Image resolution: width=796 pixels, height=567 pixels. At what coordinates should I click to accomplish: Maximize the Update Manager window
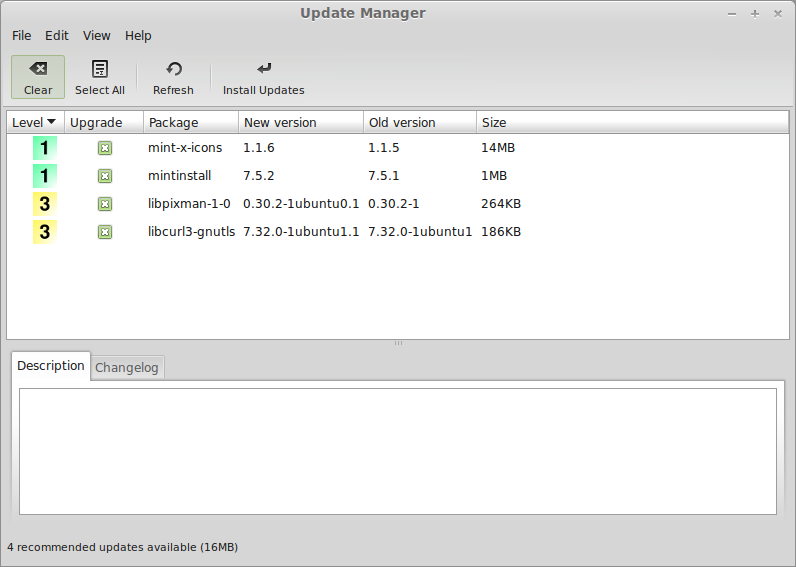point(755,14)
